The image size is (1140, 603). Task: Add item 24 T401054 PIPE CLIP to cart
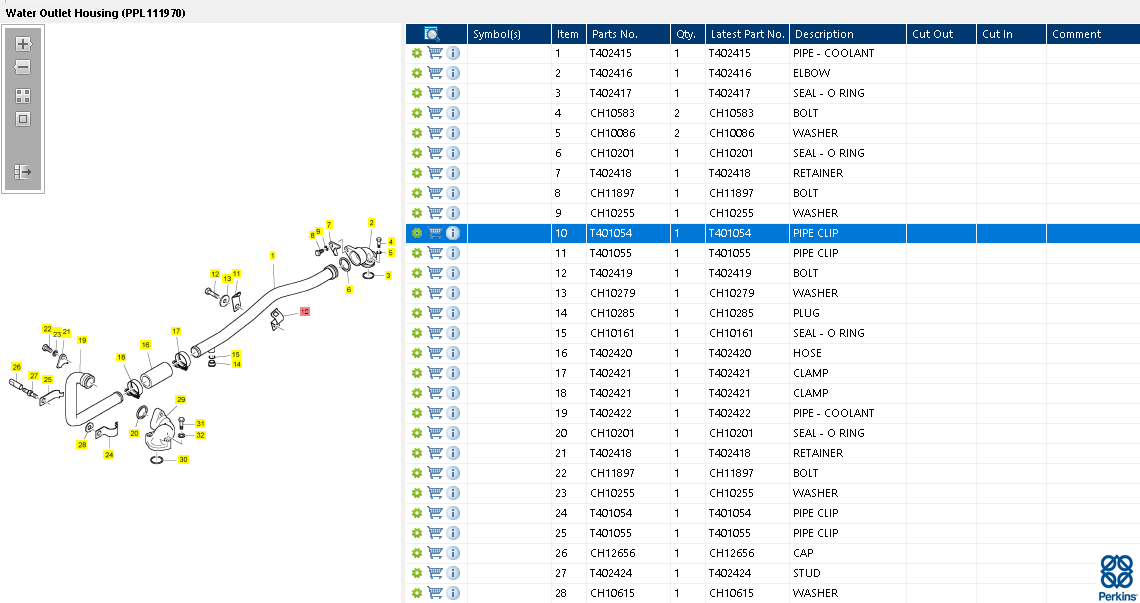(x=435, y=513)
